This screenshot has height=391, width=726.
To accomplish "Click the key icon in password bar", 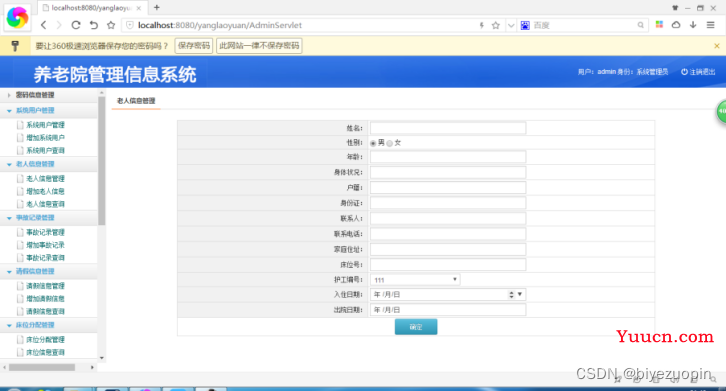I will tap(15, 45).
